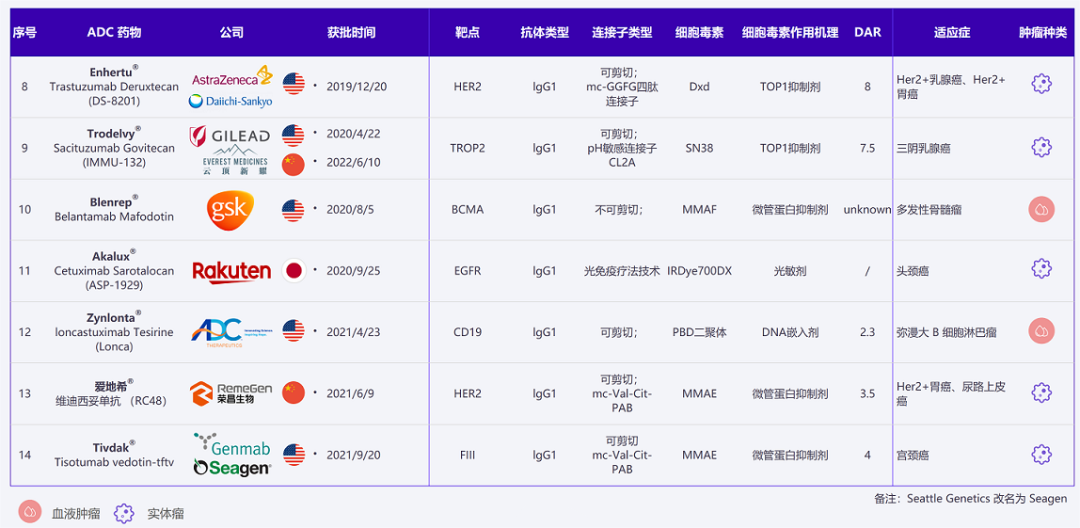Click the US flag in the Blenrep row
Viewport: 1080px width, 528px height.
click(x=293, y=210)
